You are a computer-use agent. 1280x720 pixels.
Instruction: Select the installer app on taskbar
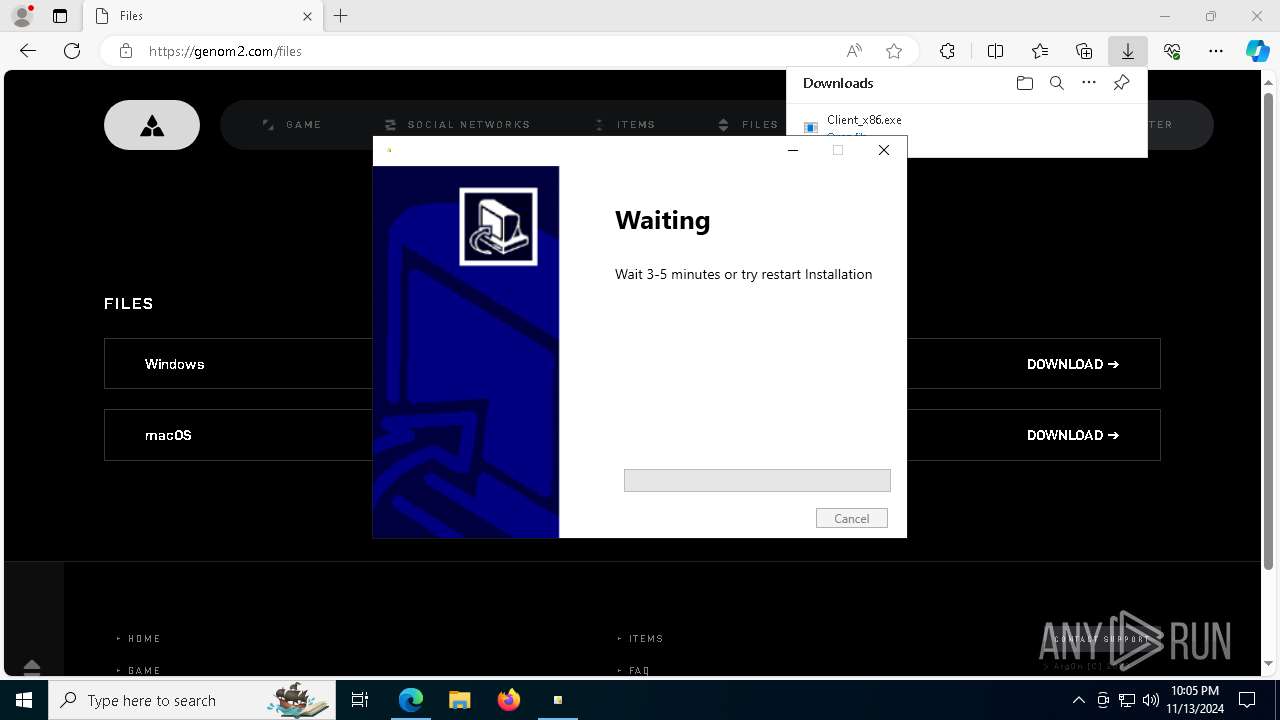click(x=558, y=700)
